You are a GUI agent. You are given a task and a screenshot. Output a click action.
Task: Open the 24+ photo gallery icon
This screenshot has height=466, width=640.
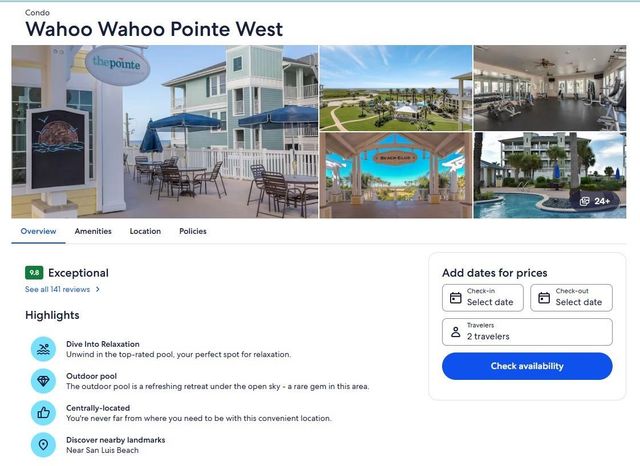pos(585,201)
